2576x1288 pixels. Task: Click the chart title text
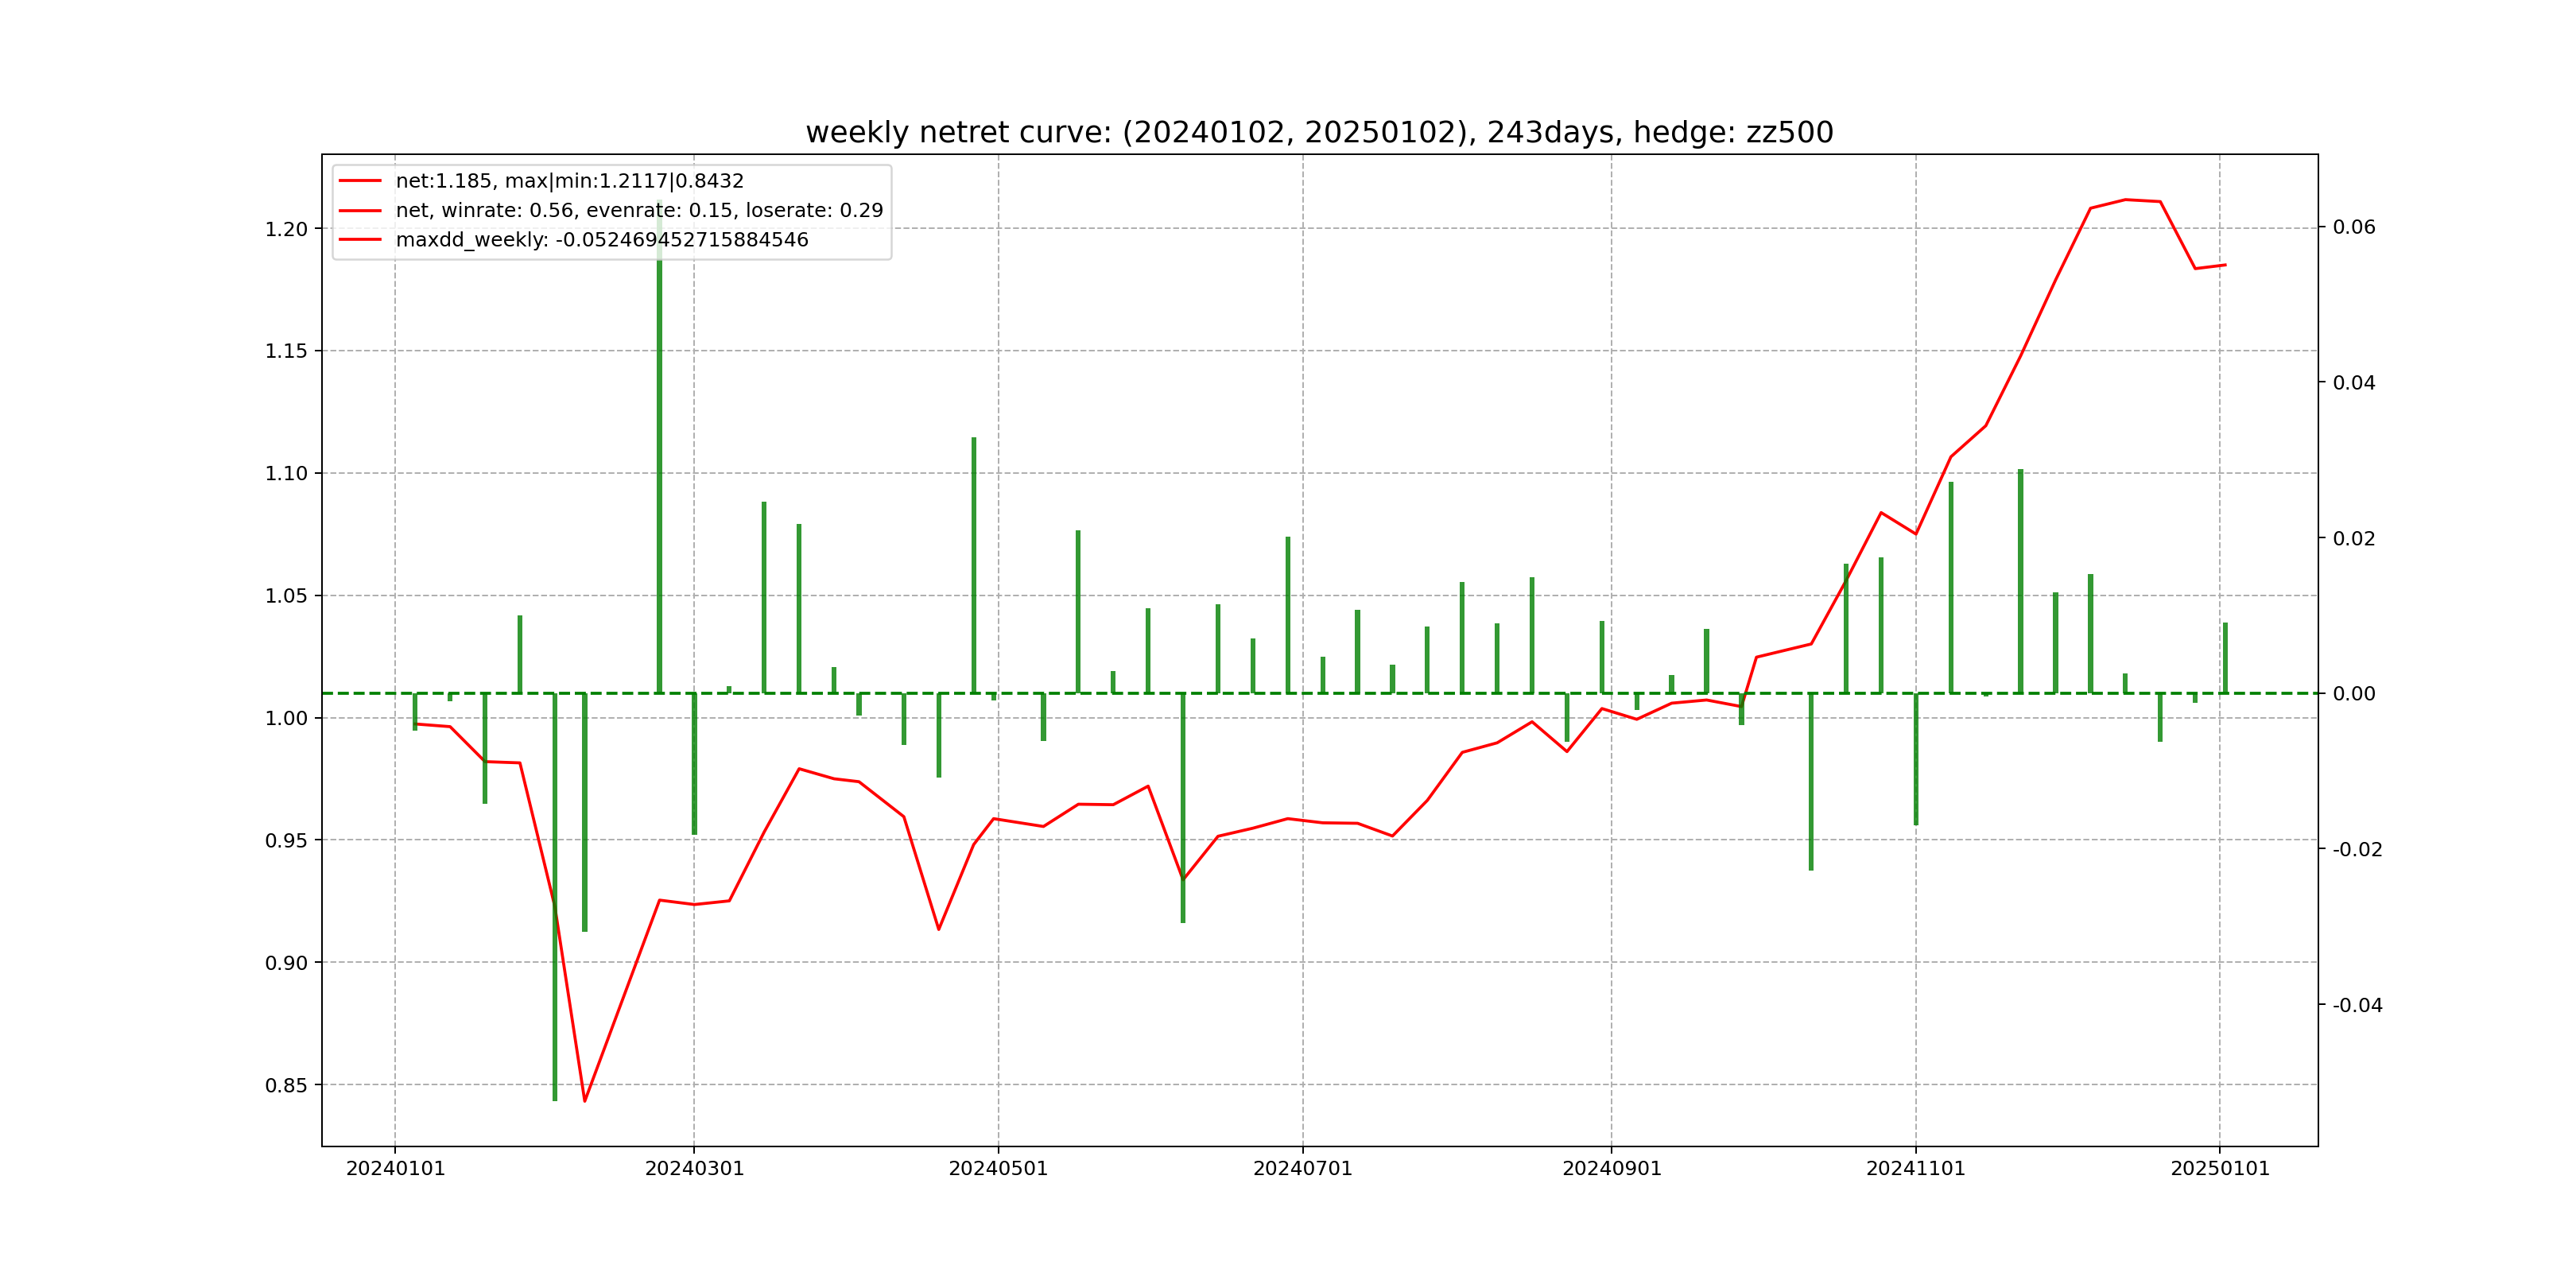click(1319, 132)
